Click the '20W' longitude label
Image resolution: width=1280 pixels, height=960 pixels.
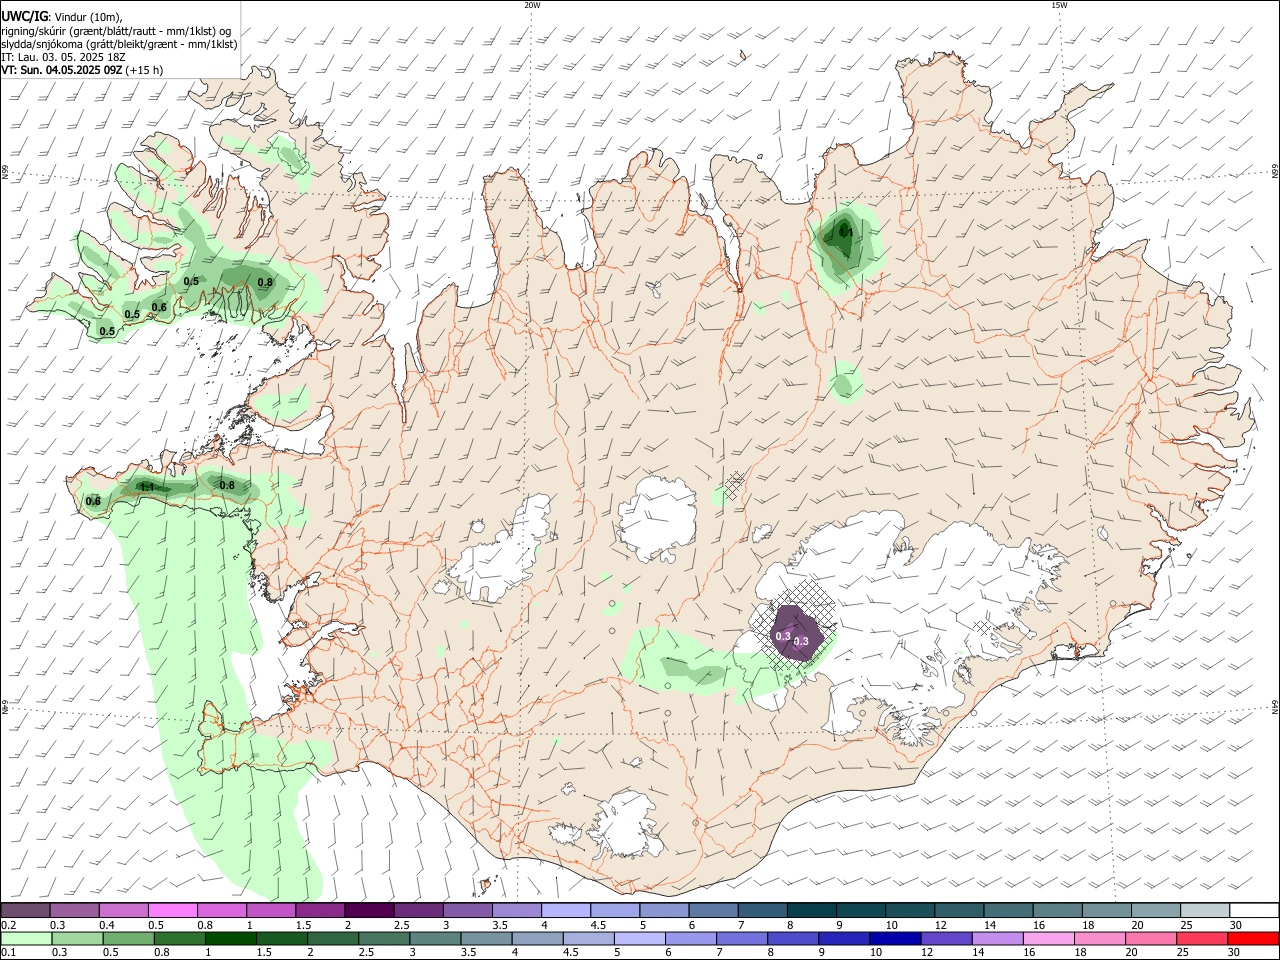click(x=532, y=5)
